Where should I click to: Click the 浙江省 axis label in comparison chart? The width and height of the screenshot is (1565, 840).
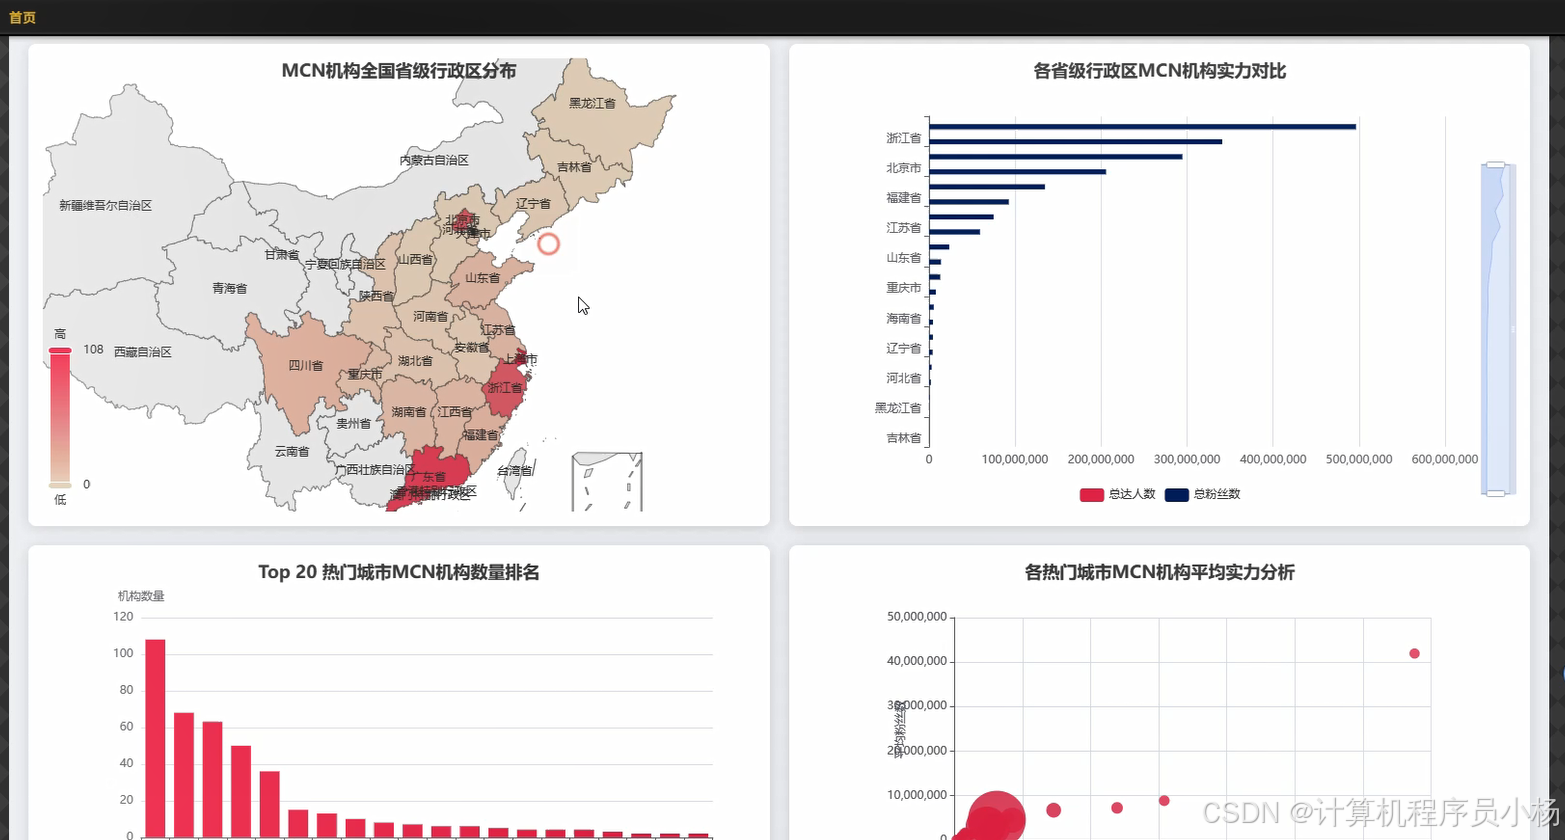(x=903, y=138)
